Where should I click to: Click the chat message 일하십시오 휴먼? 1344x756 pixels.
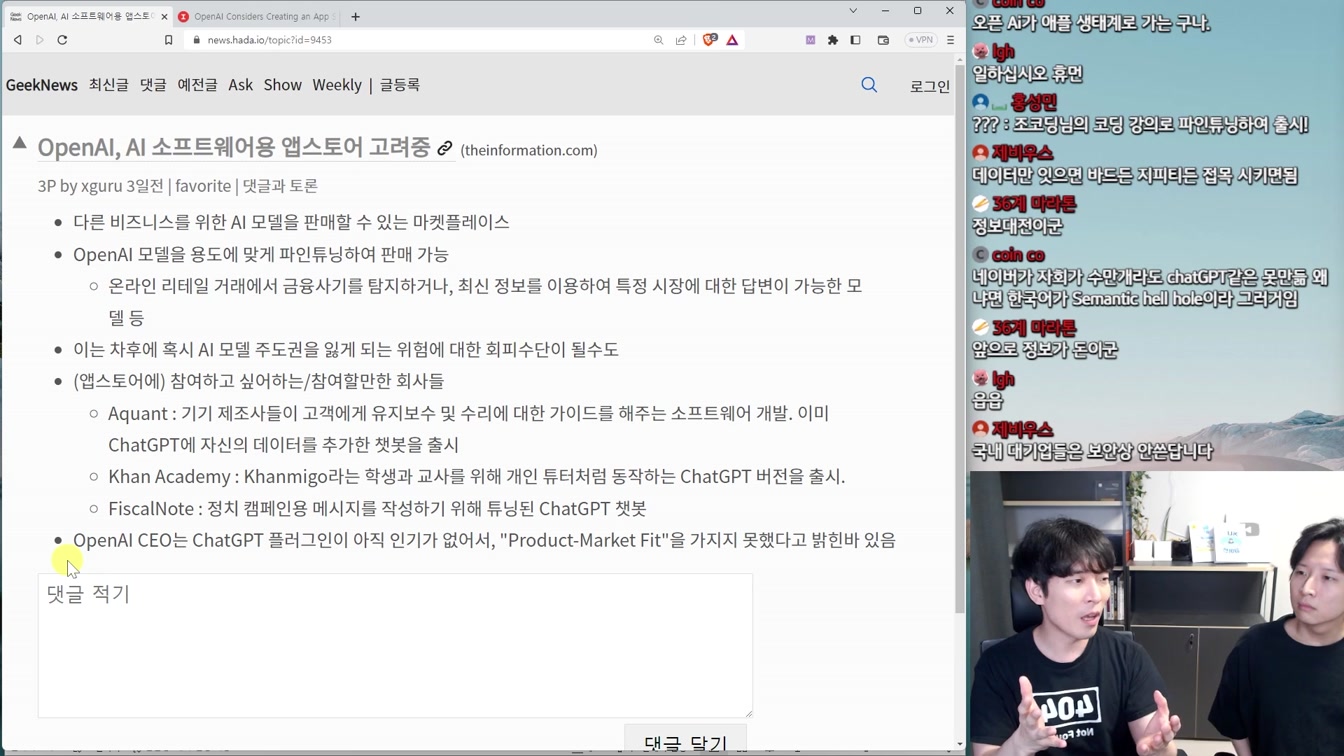coord(1028,74)
